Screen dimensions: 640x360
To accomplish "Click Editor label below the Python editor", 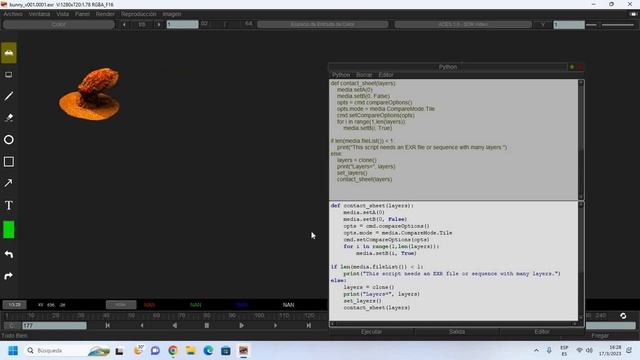I will click(x=542, y=332).
